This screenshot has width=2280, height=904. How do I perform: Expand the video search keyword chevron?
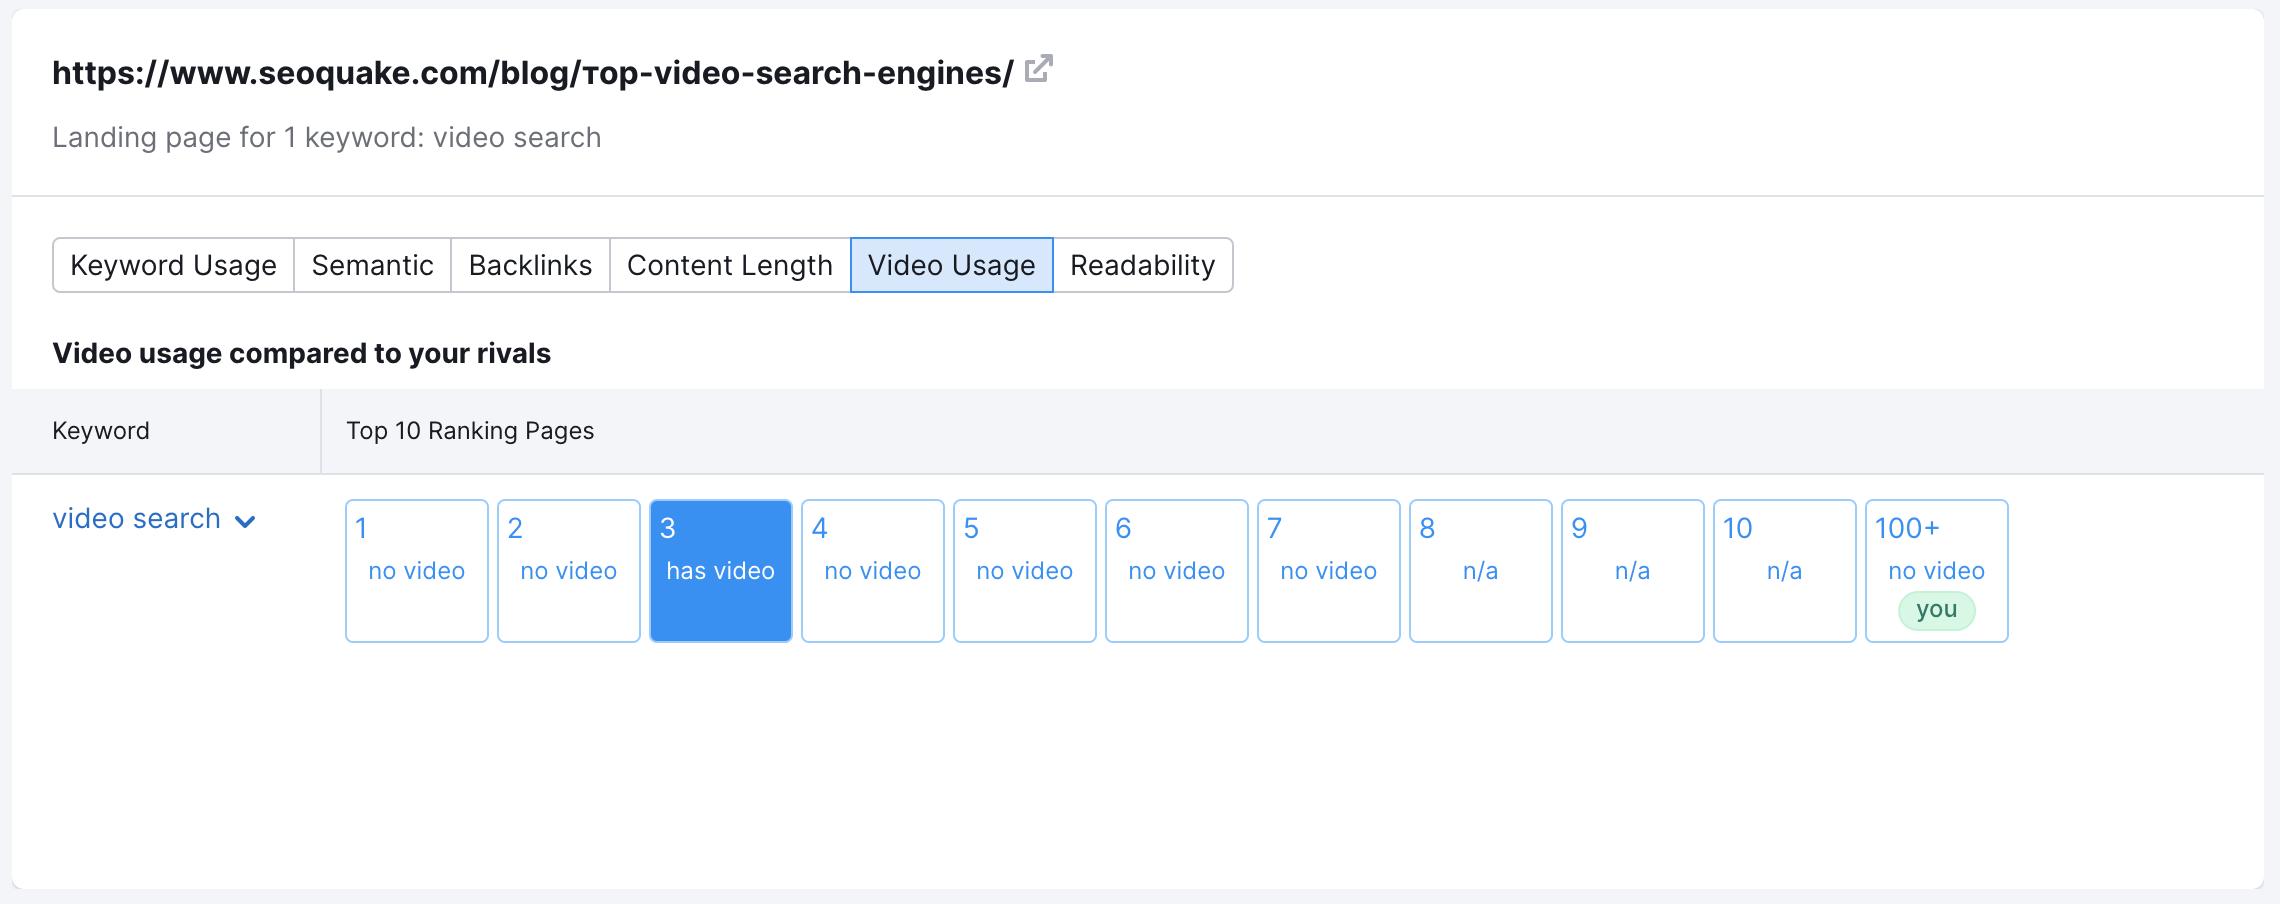coord(245,521)
